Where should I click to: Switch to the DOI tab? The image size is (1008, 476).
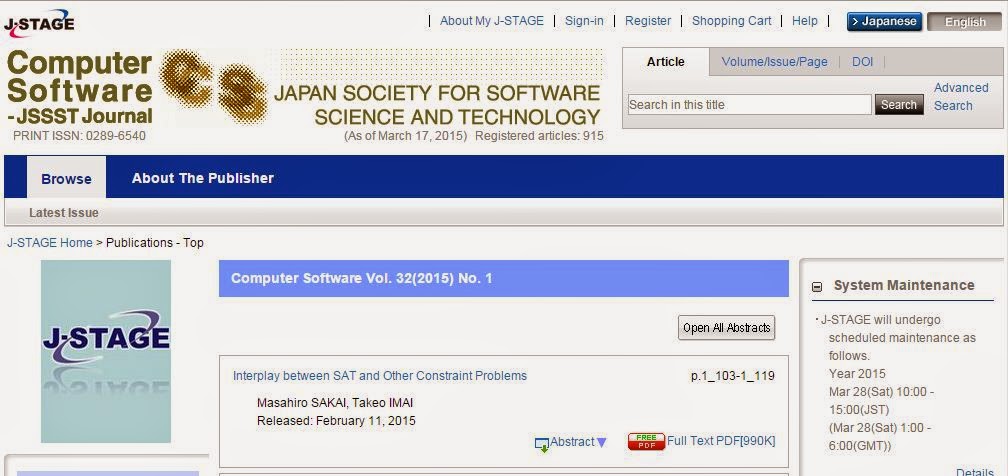click(x=862, y=62)
